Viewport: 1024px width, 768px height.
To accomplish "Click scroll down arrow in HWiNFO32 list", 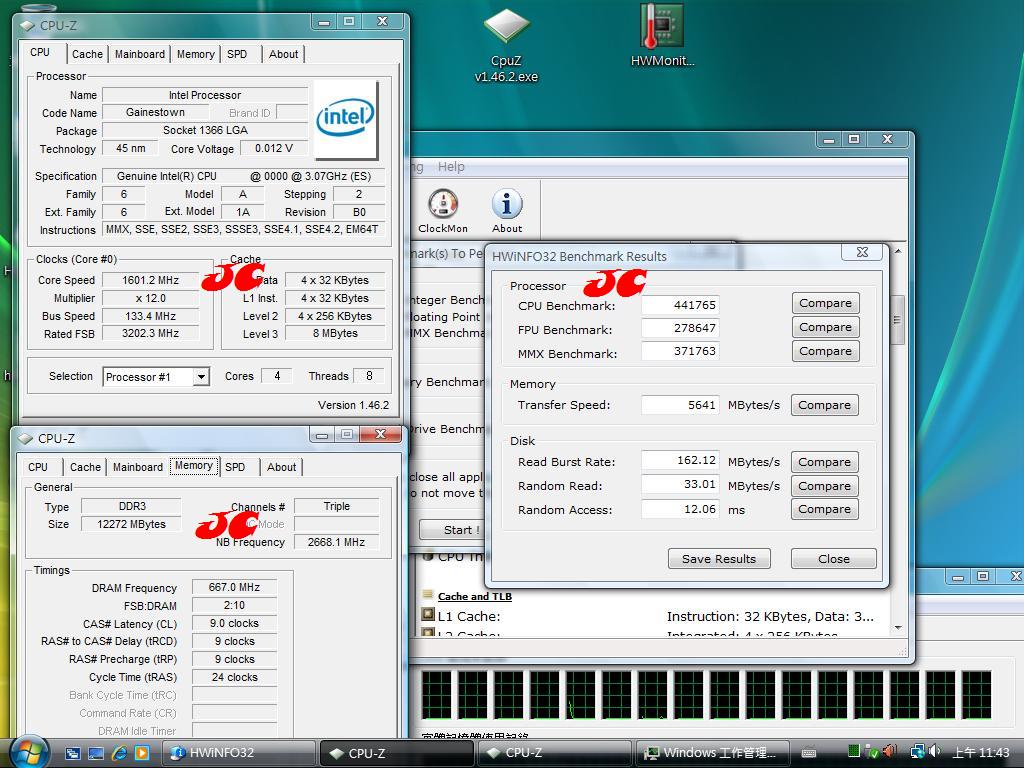I will (x=898, y=628).
